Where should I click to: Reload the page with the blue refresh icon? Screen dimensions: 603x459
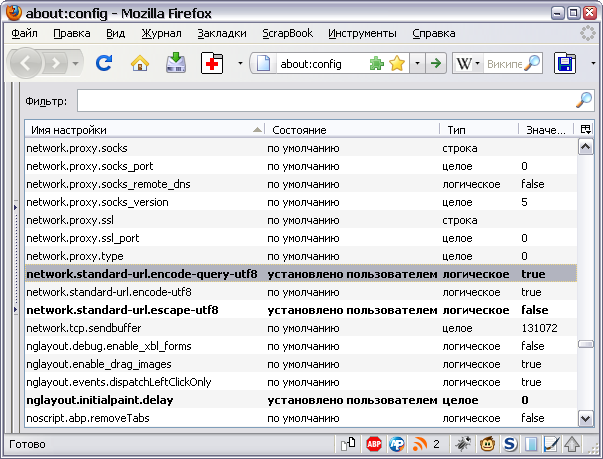(x=104, y=63)
